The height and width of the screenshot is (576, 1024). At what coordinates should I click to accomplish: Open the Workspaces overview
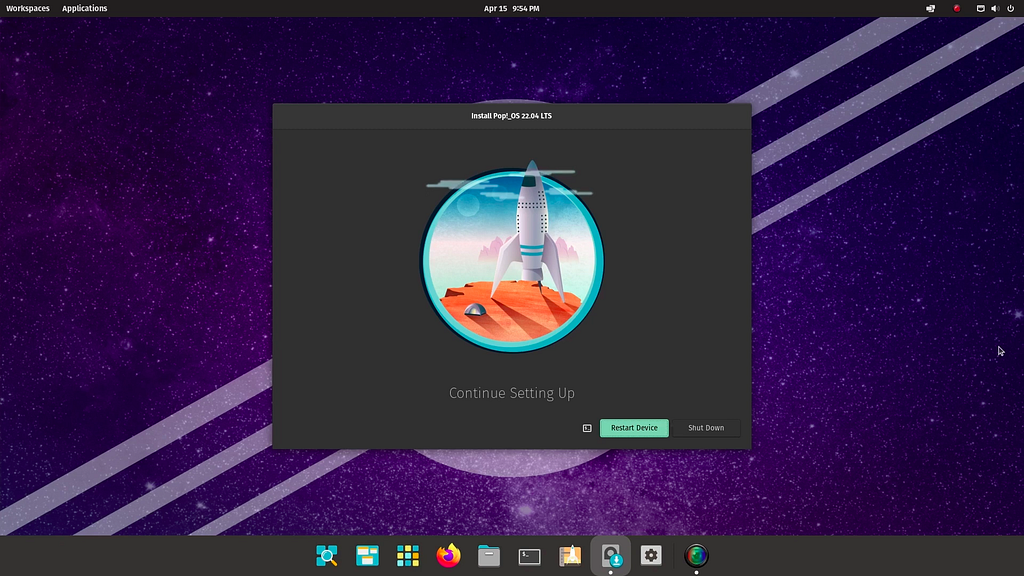click(x=27, y=8)
